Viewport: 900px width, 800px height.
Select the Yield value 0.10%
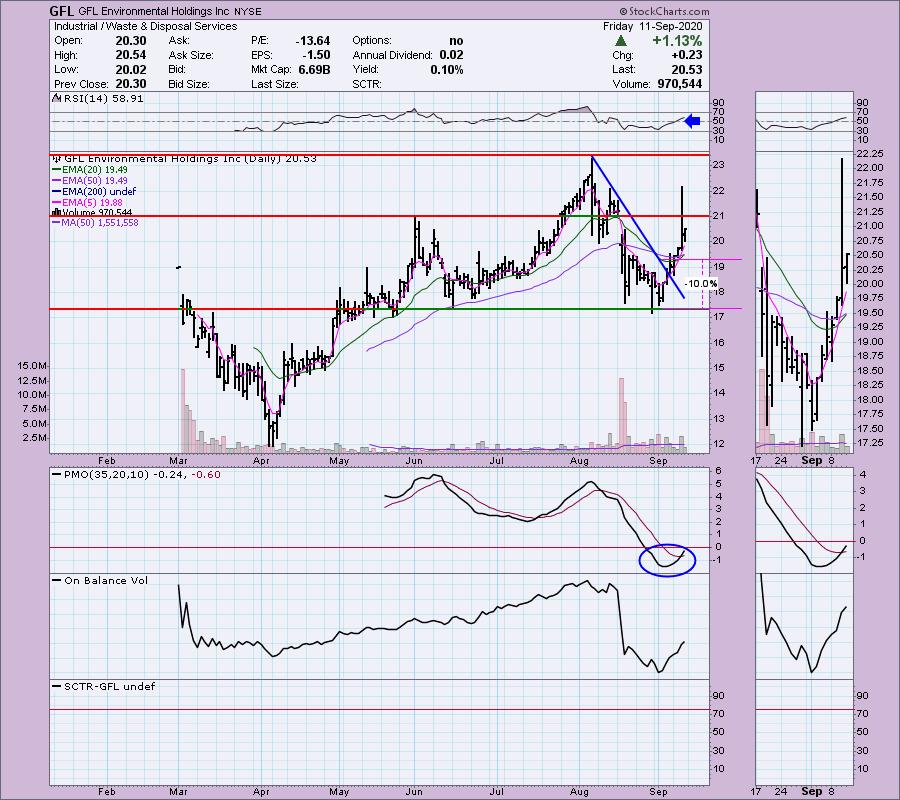pos(447,69)
